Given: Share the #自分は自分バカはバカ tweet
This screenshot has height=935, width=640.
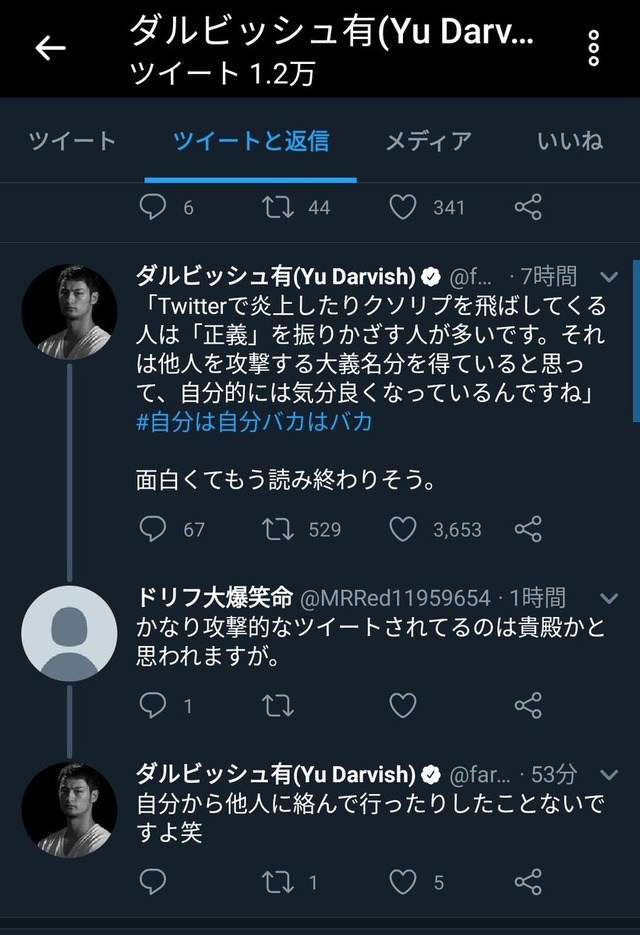Looking at the screenshot, I should click(528, 529).
